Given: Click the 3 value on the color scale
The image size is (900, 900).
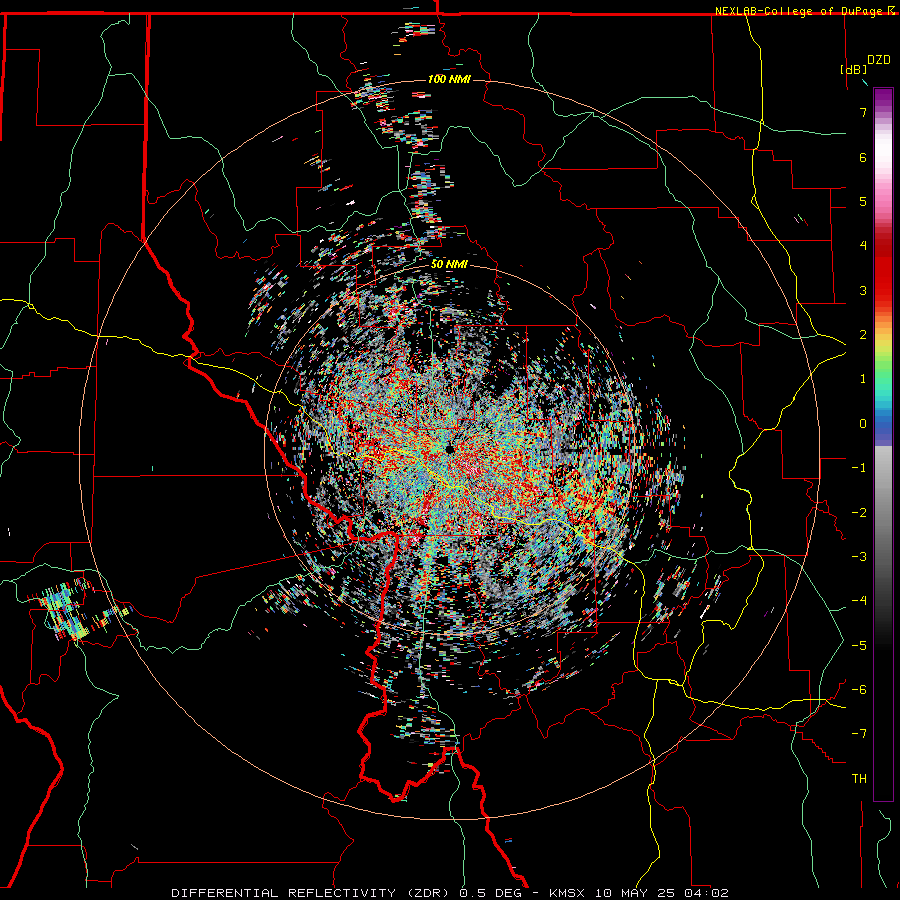Looking at the screenshot, I should pyautogui.click(x=863, y=290).
